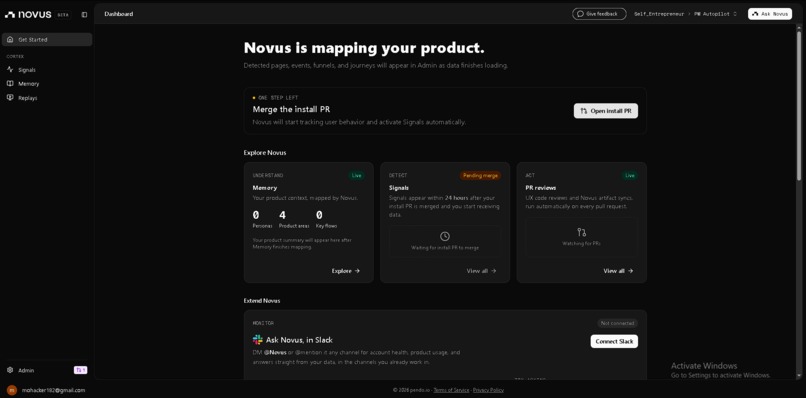Click the pull request icon in PR reviews card
806x398 pixels.
(x=581, y=232)
